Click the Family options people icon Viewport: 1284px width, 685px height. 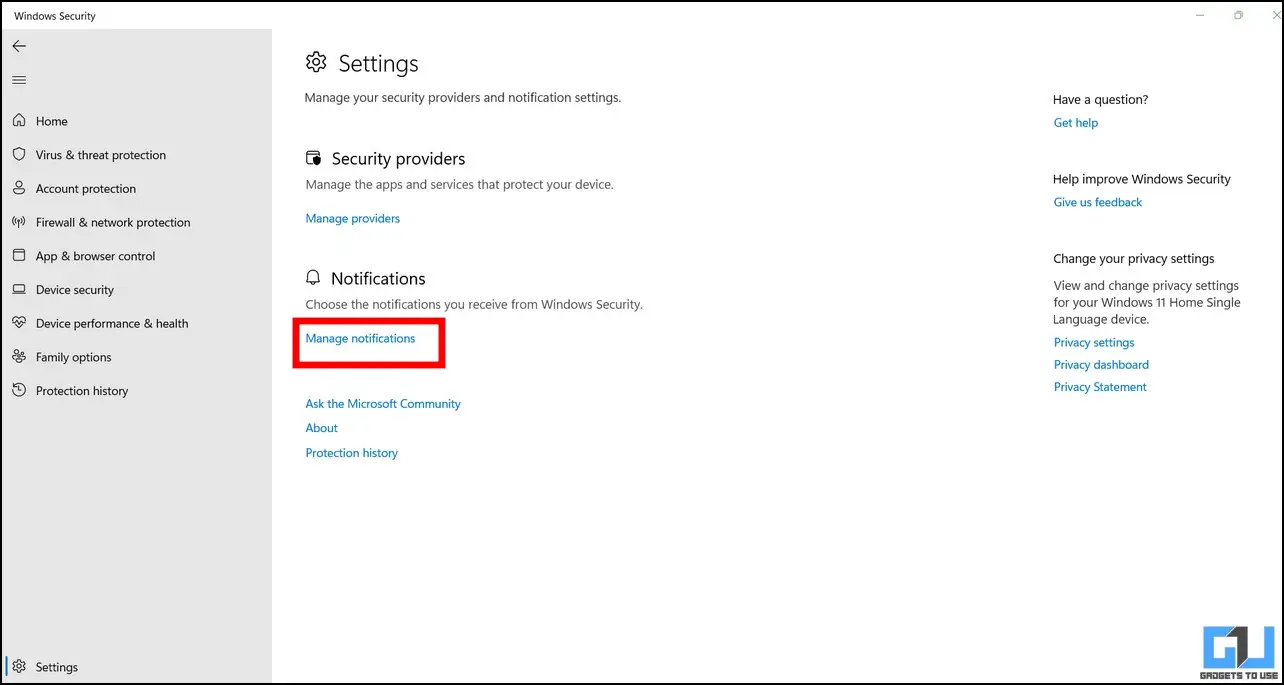19,357
